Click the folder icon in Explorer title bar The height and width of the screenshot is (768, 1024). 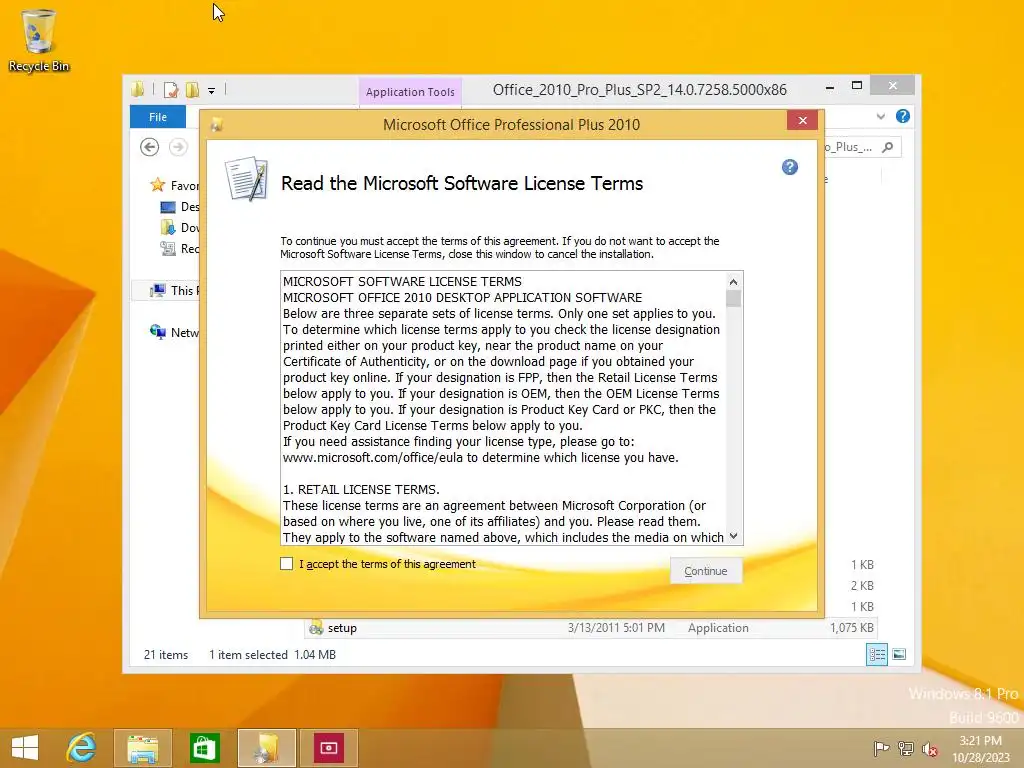pyautogui.click(x=137, y=89)
